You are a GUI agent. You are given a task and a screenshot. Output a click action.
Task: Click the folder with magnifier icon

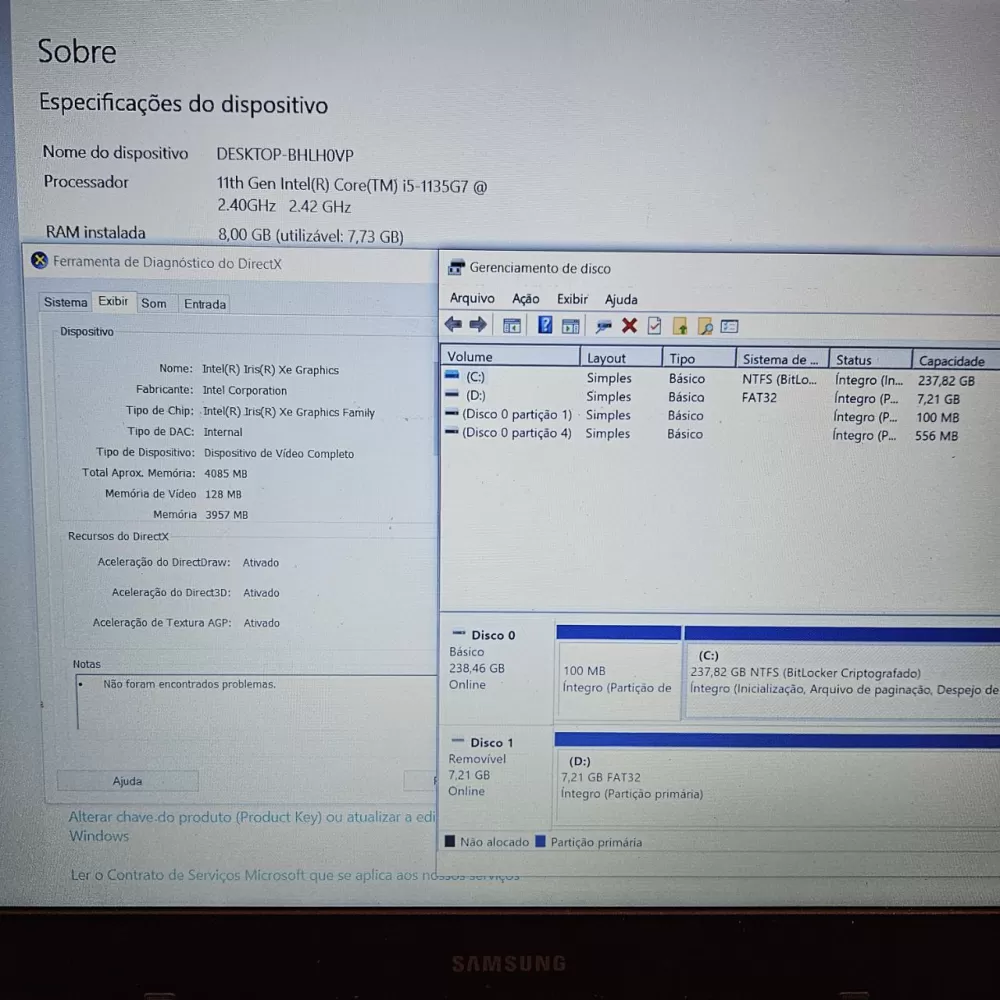705,327
